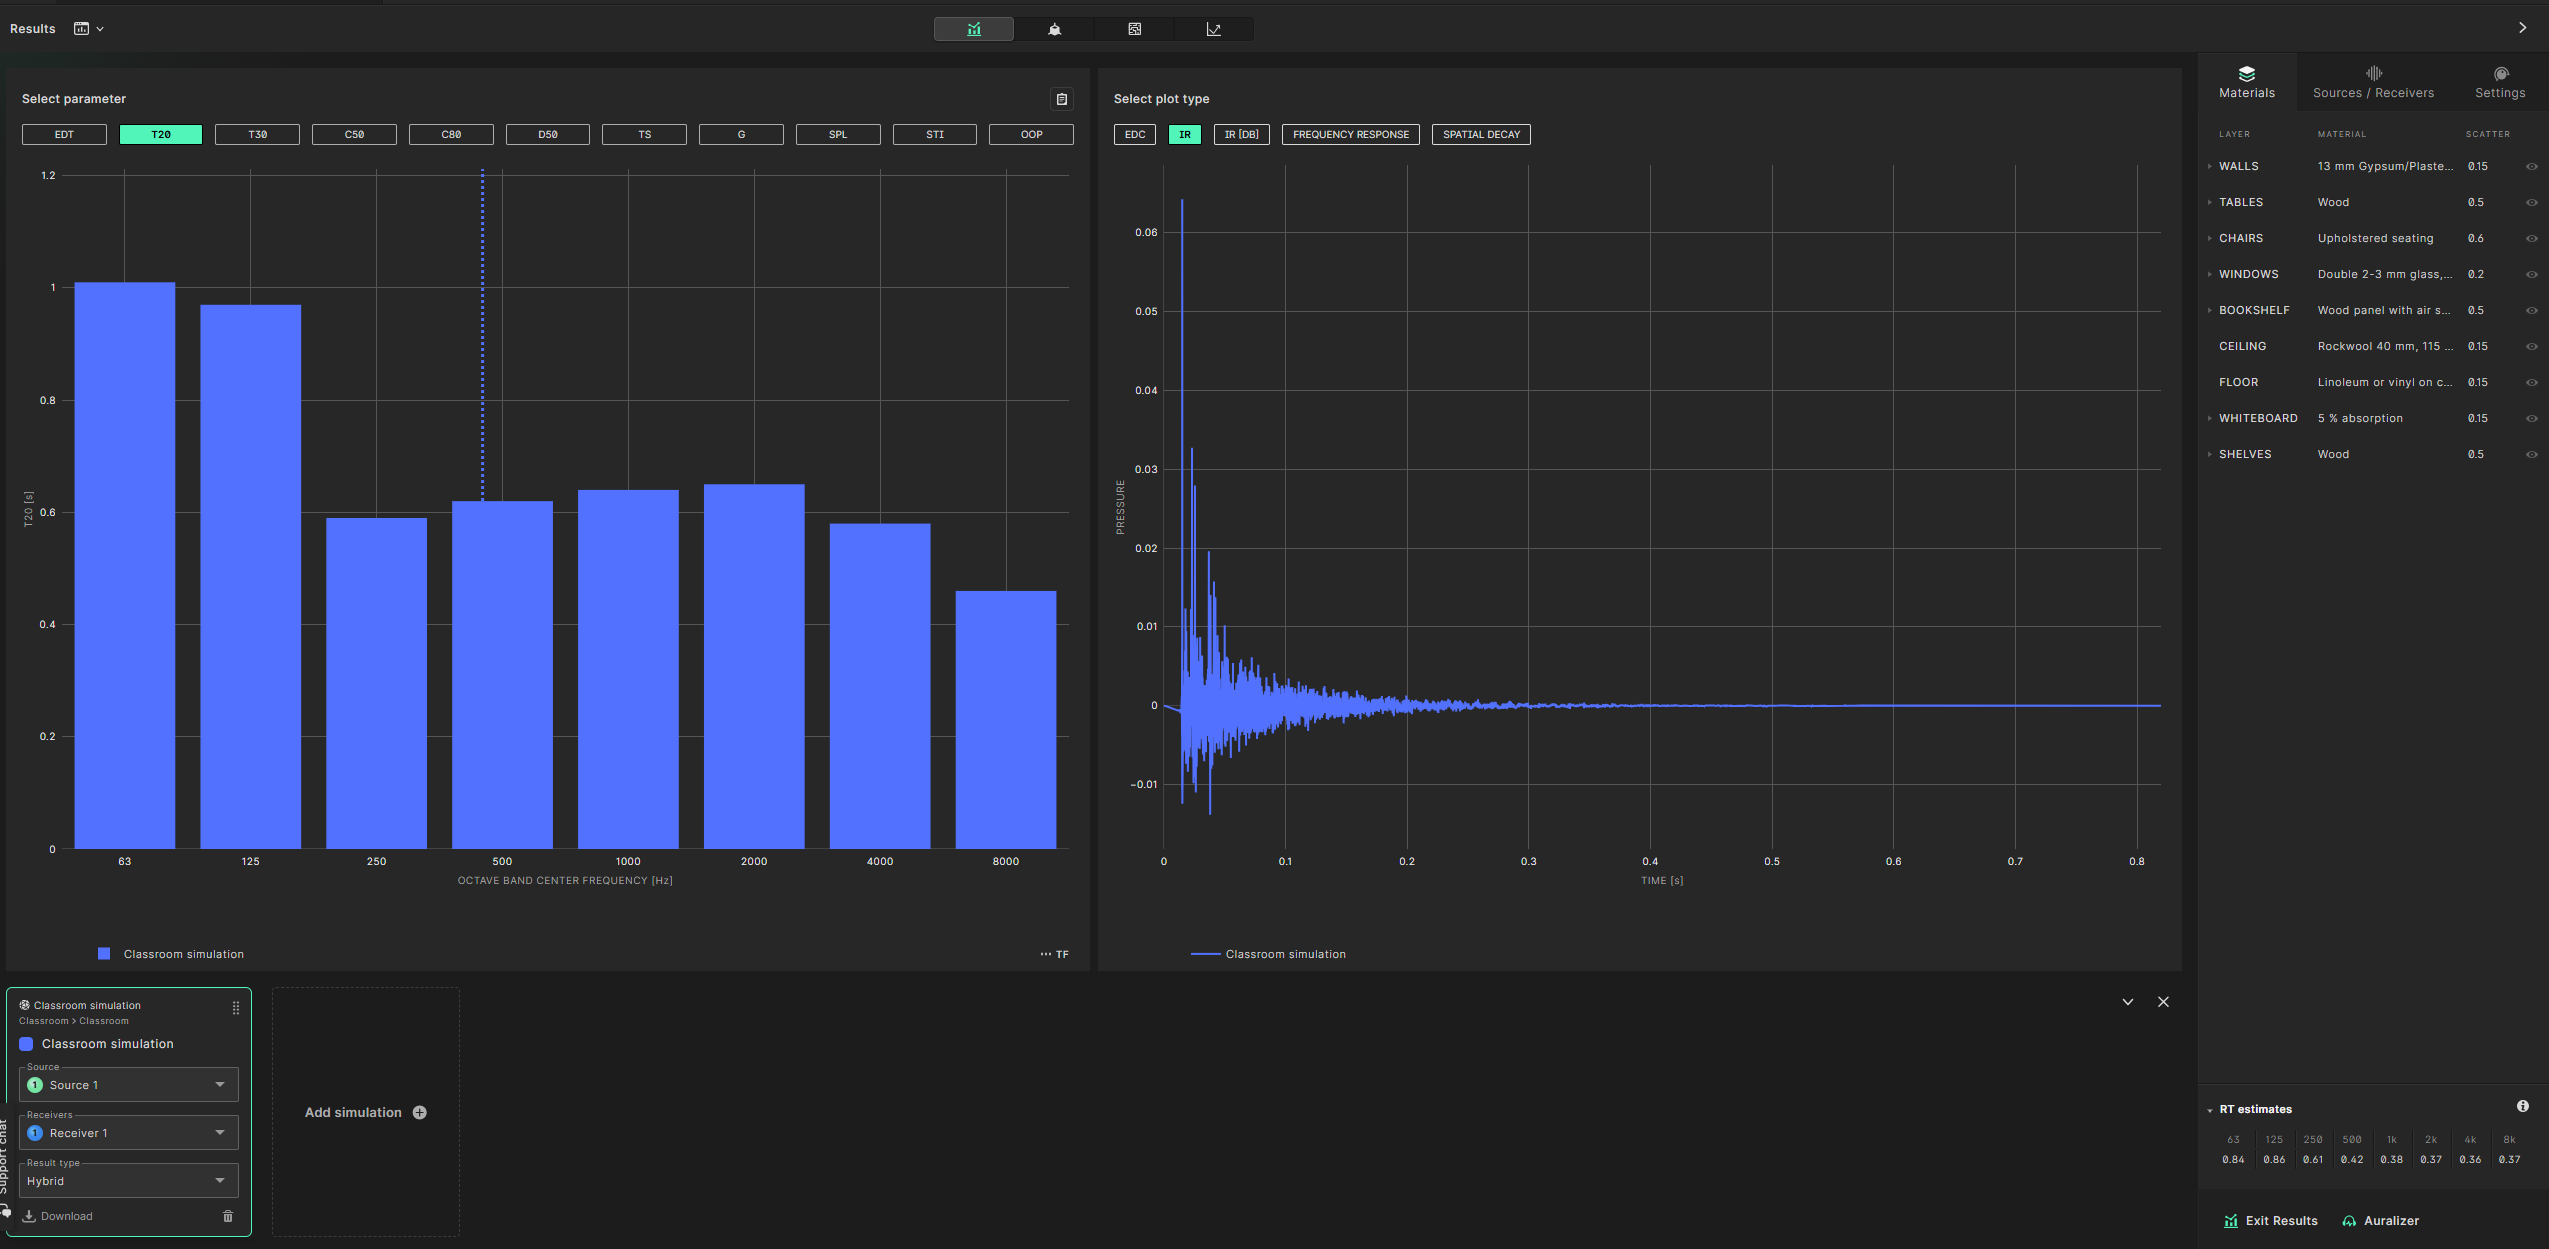The width and height of the screenshot is (2549, 1249).
Task: Select the EDC plot type button
Action: 1138,133
